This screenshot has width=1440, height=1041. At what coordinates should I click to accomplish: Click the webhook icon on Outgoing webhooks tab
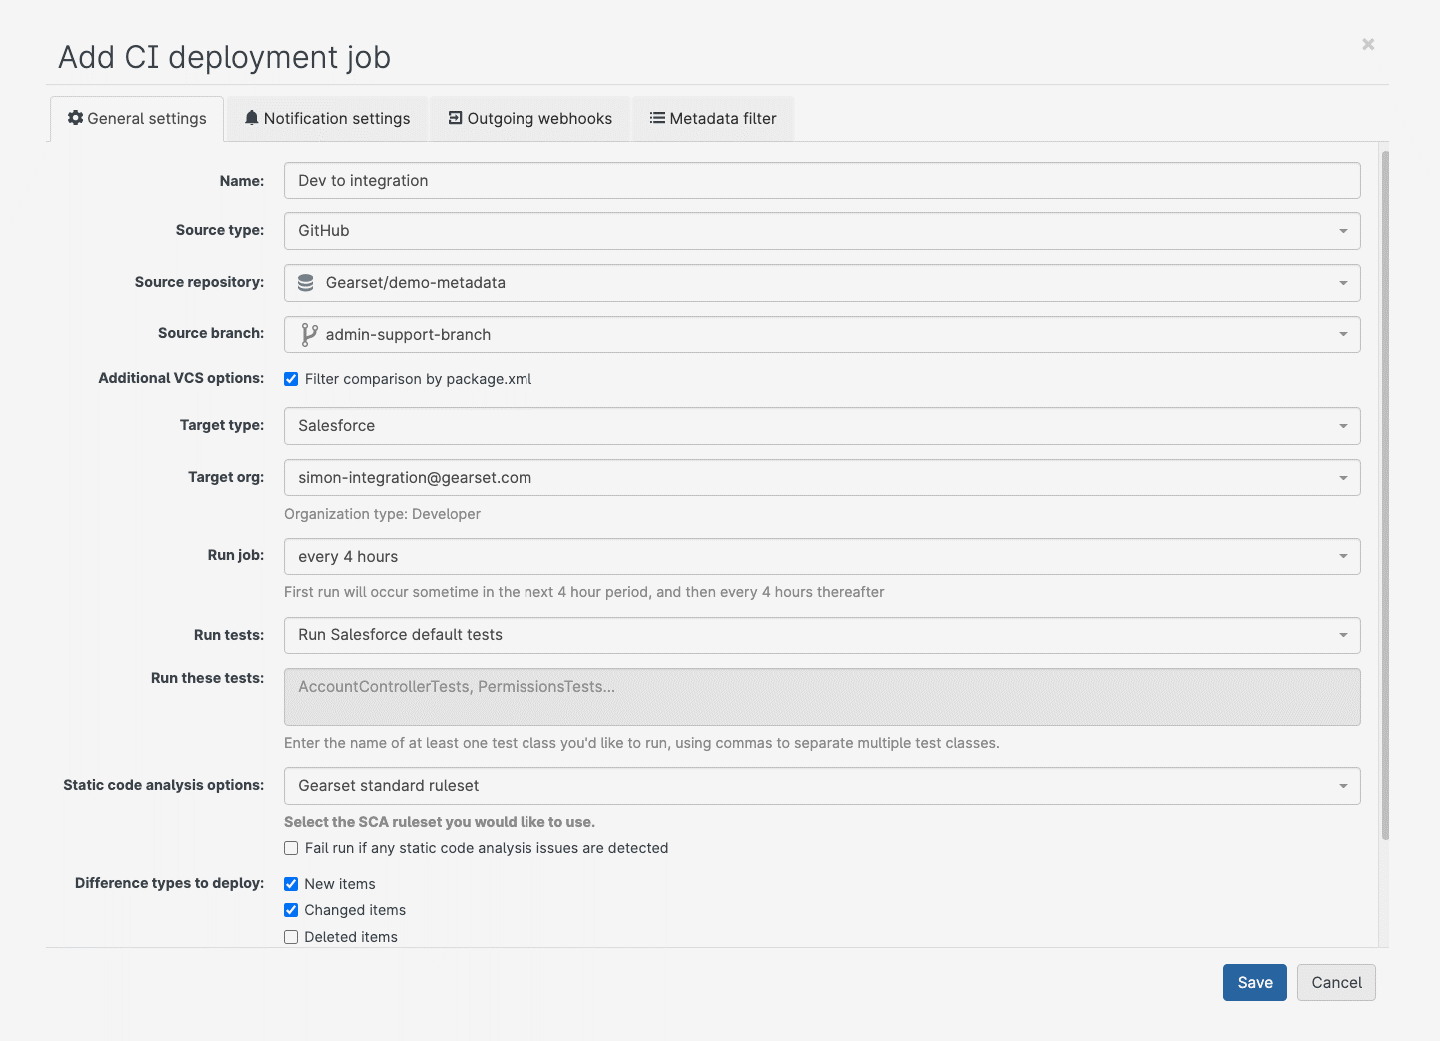455,118
